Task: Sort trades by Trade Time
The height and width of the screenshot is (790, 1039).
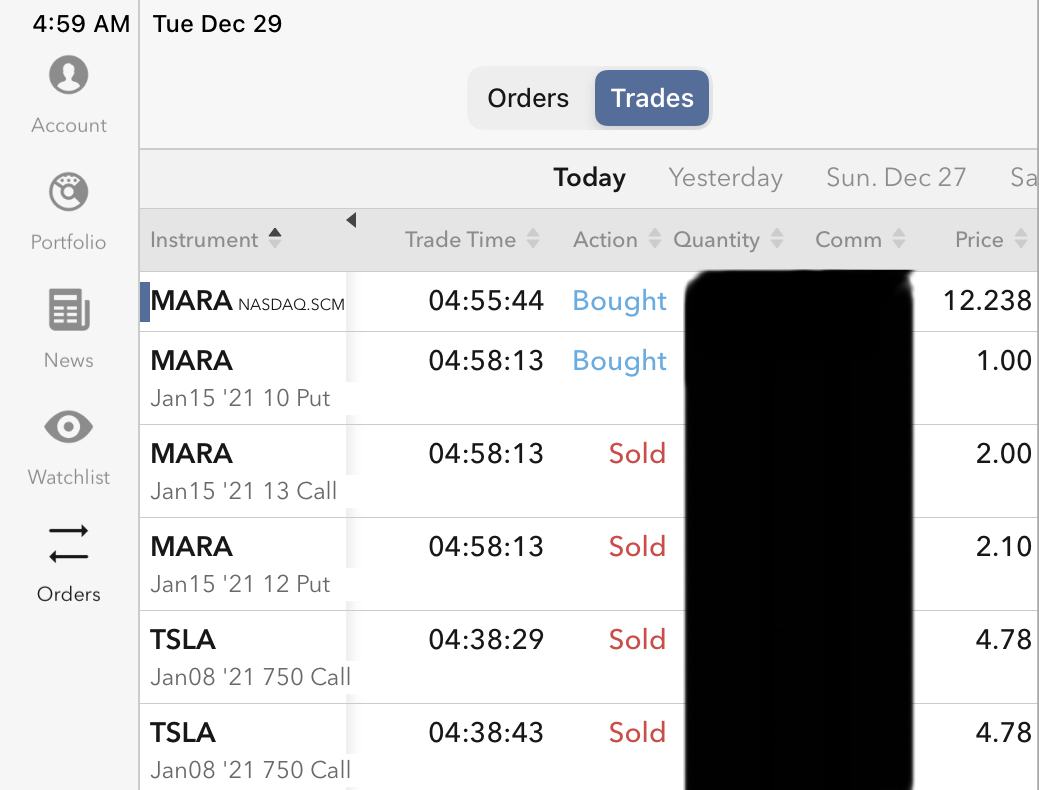Action: [472, 240]
